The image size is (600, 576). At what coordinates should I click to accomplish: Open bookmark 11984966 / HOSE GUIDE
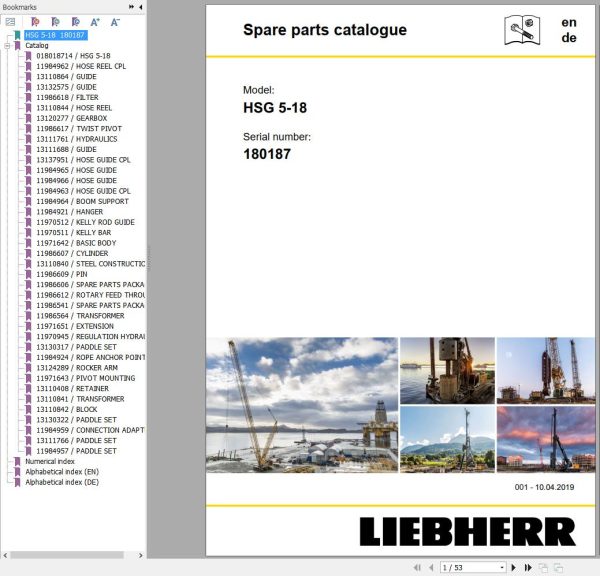click(77, 181)
